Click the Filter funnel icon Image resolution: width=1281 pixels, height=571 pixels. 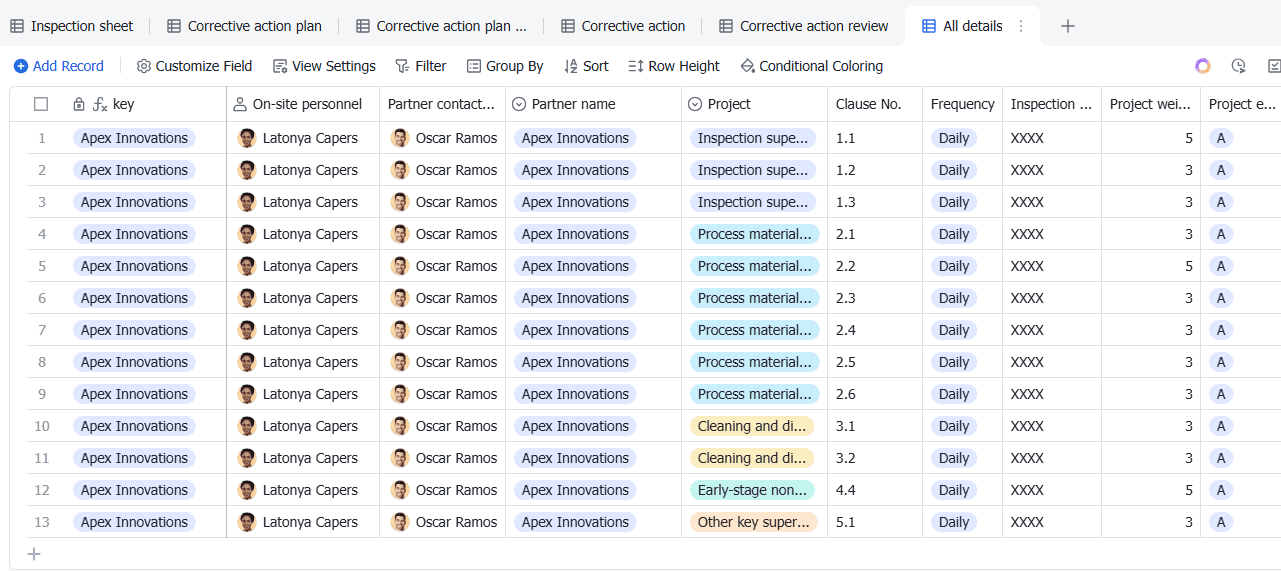pyautogui.click(x=402, y=66)
